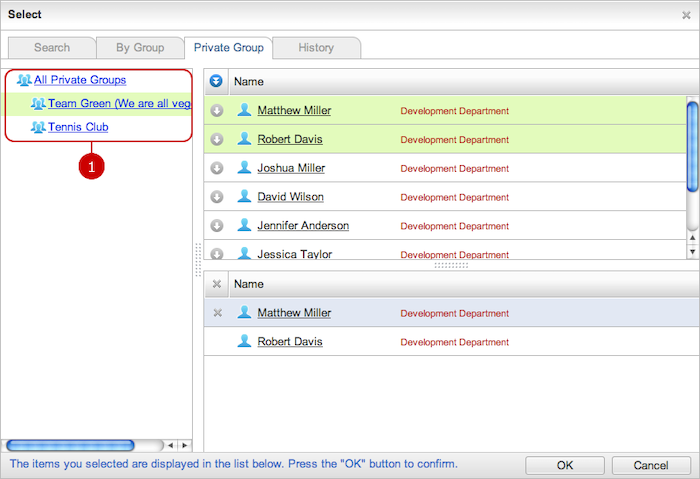
Task: Click the horizontal scrollbar in group tree panel
Action: coord(70,445)
